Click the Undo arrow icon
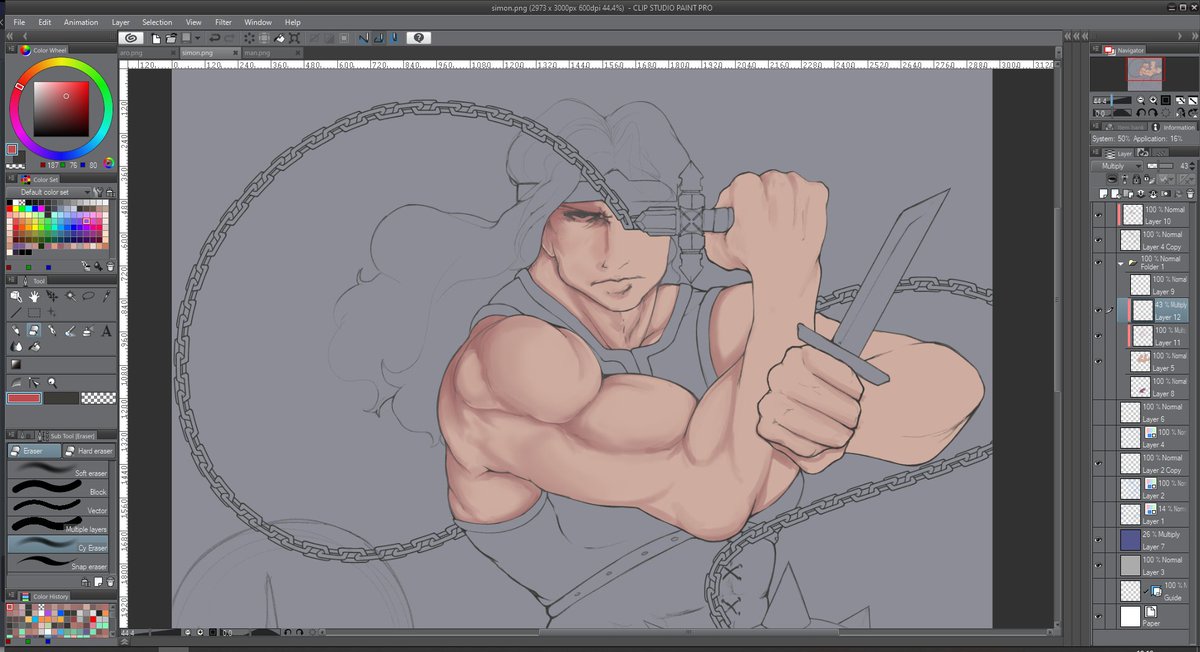 pyautogui.click(x=215, y=37)
